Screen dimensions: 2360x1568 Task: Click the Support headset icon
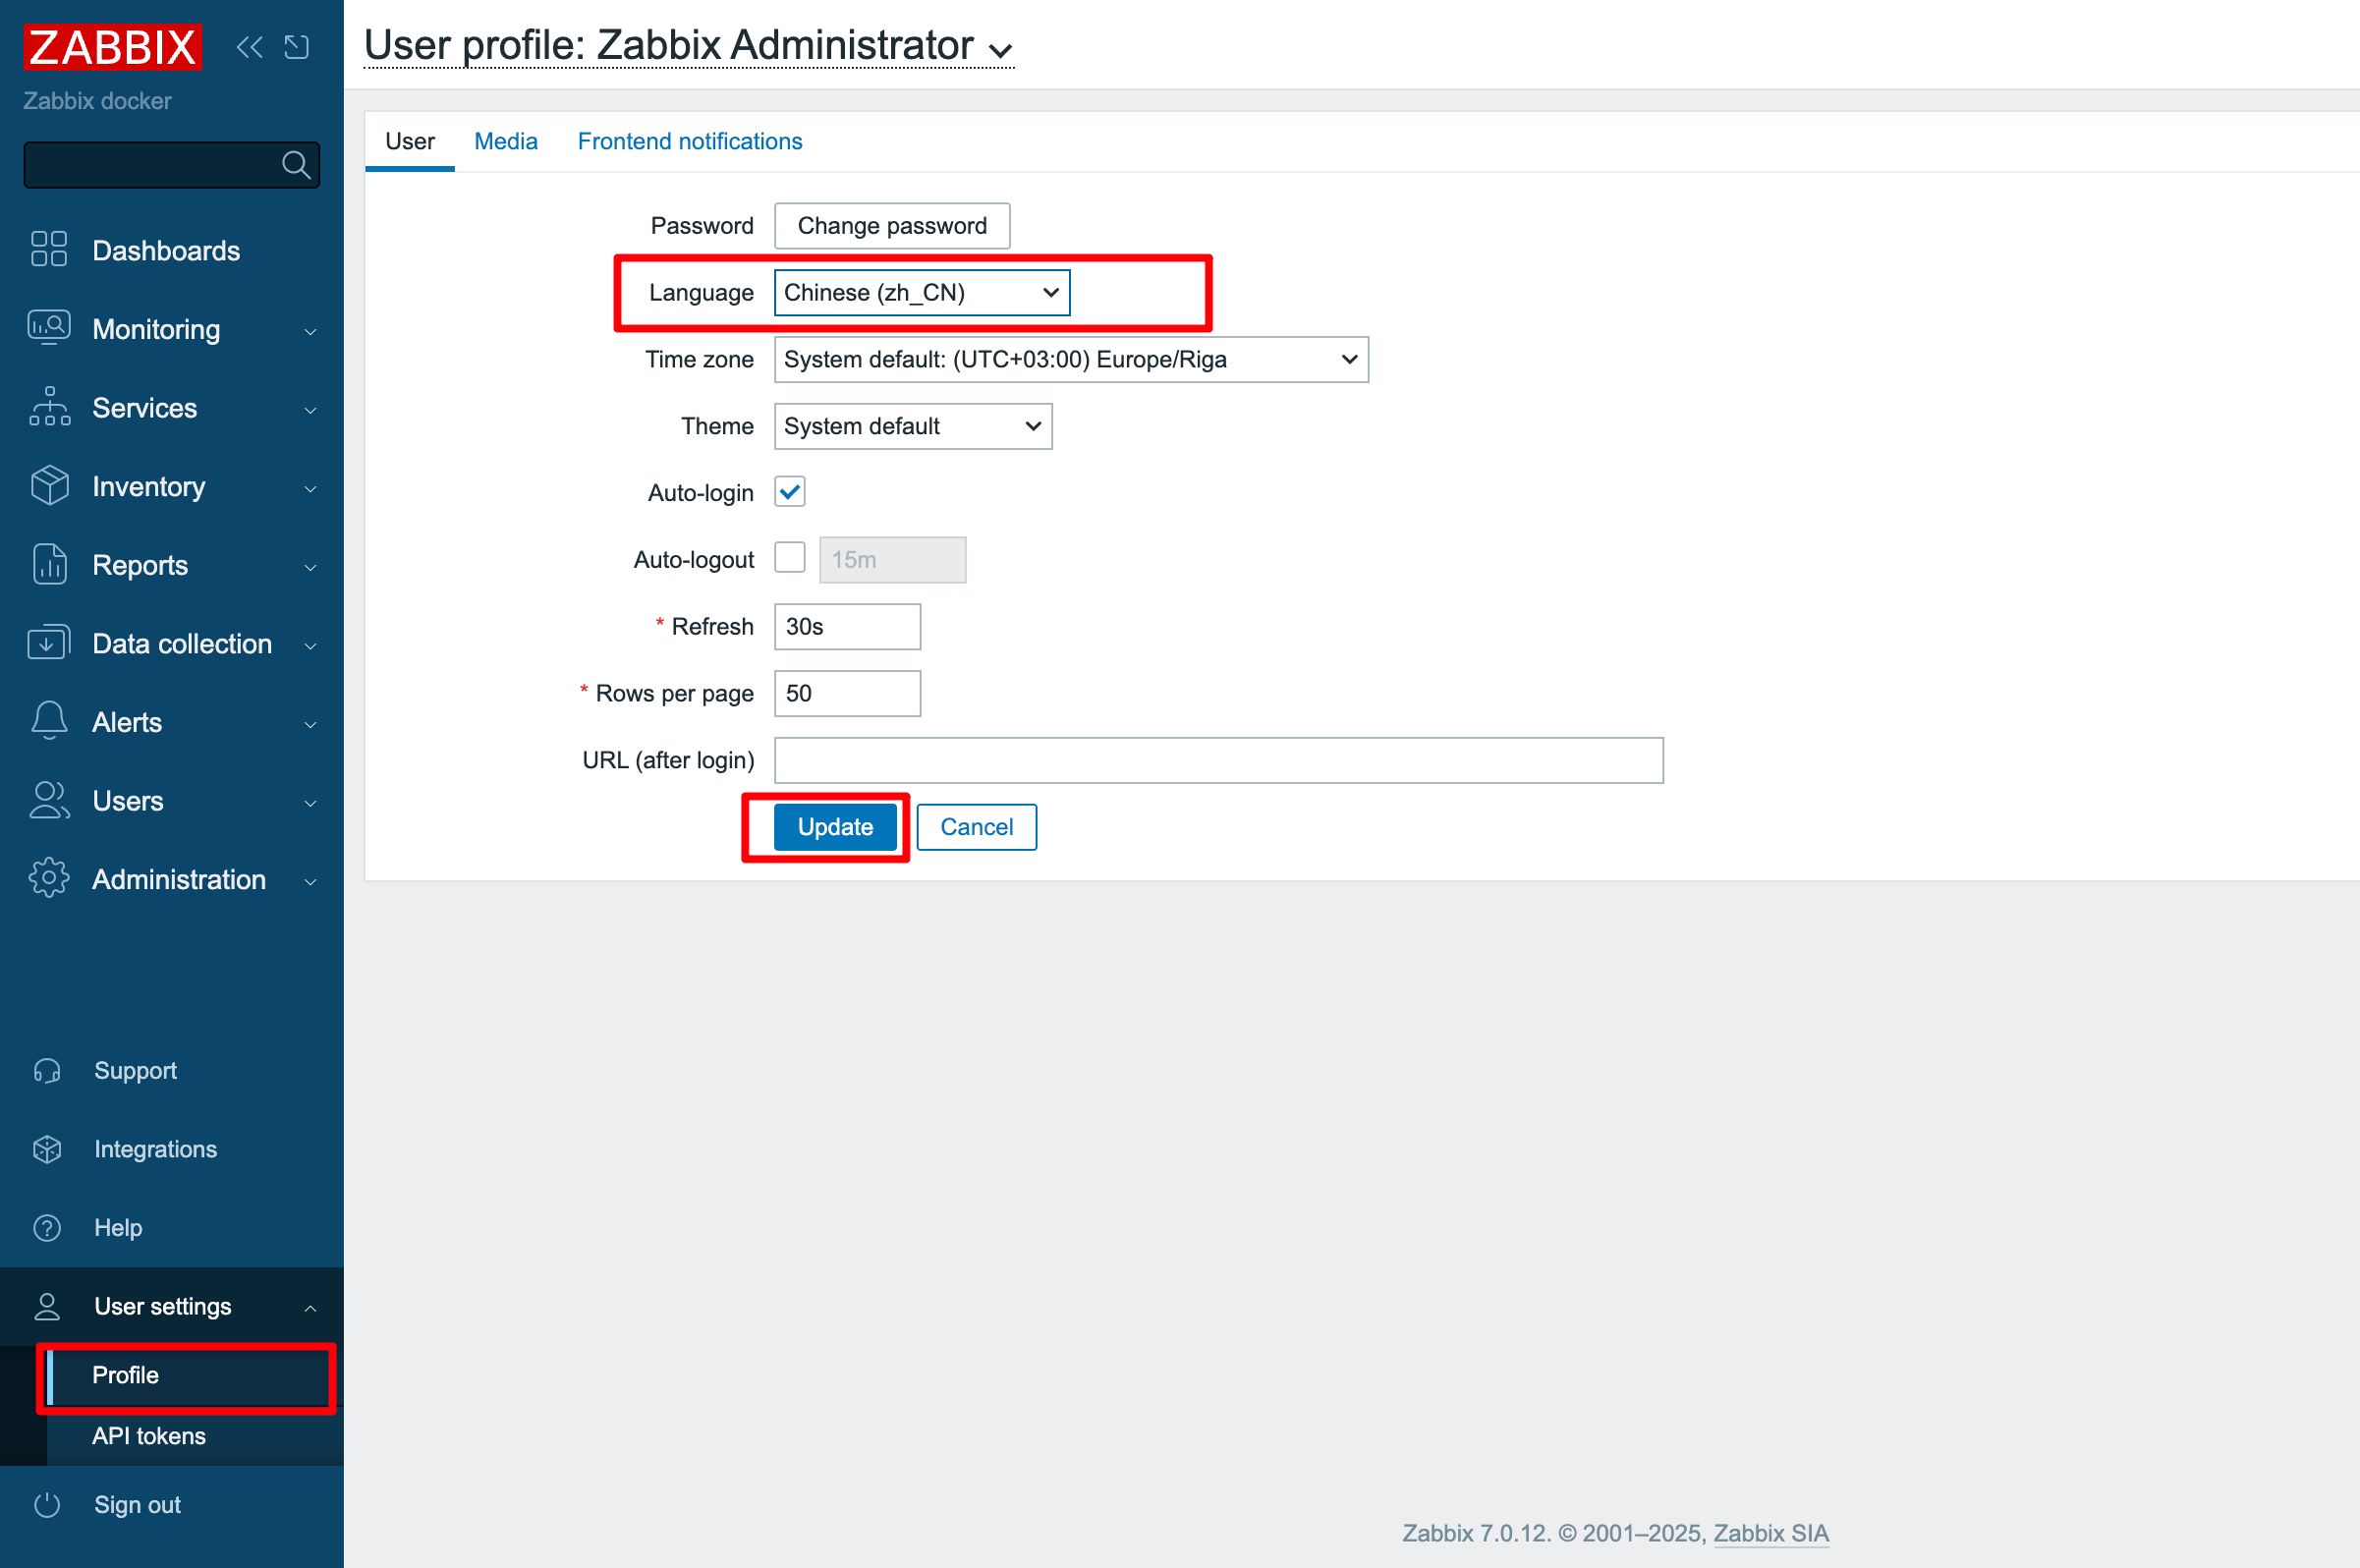(47, 1070)
